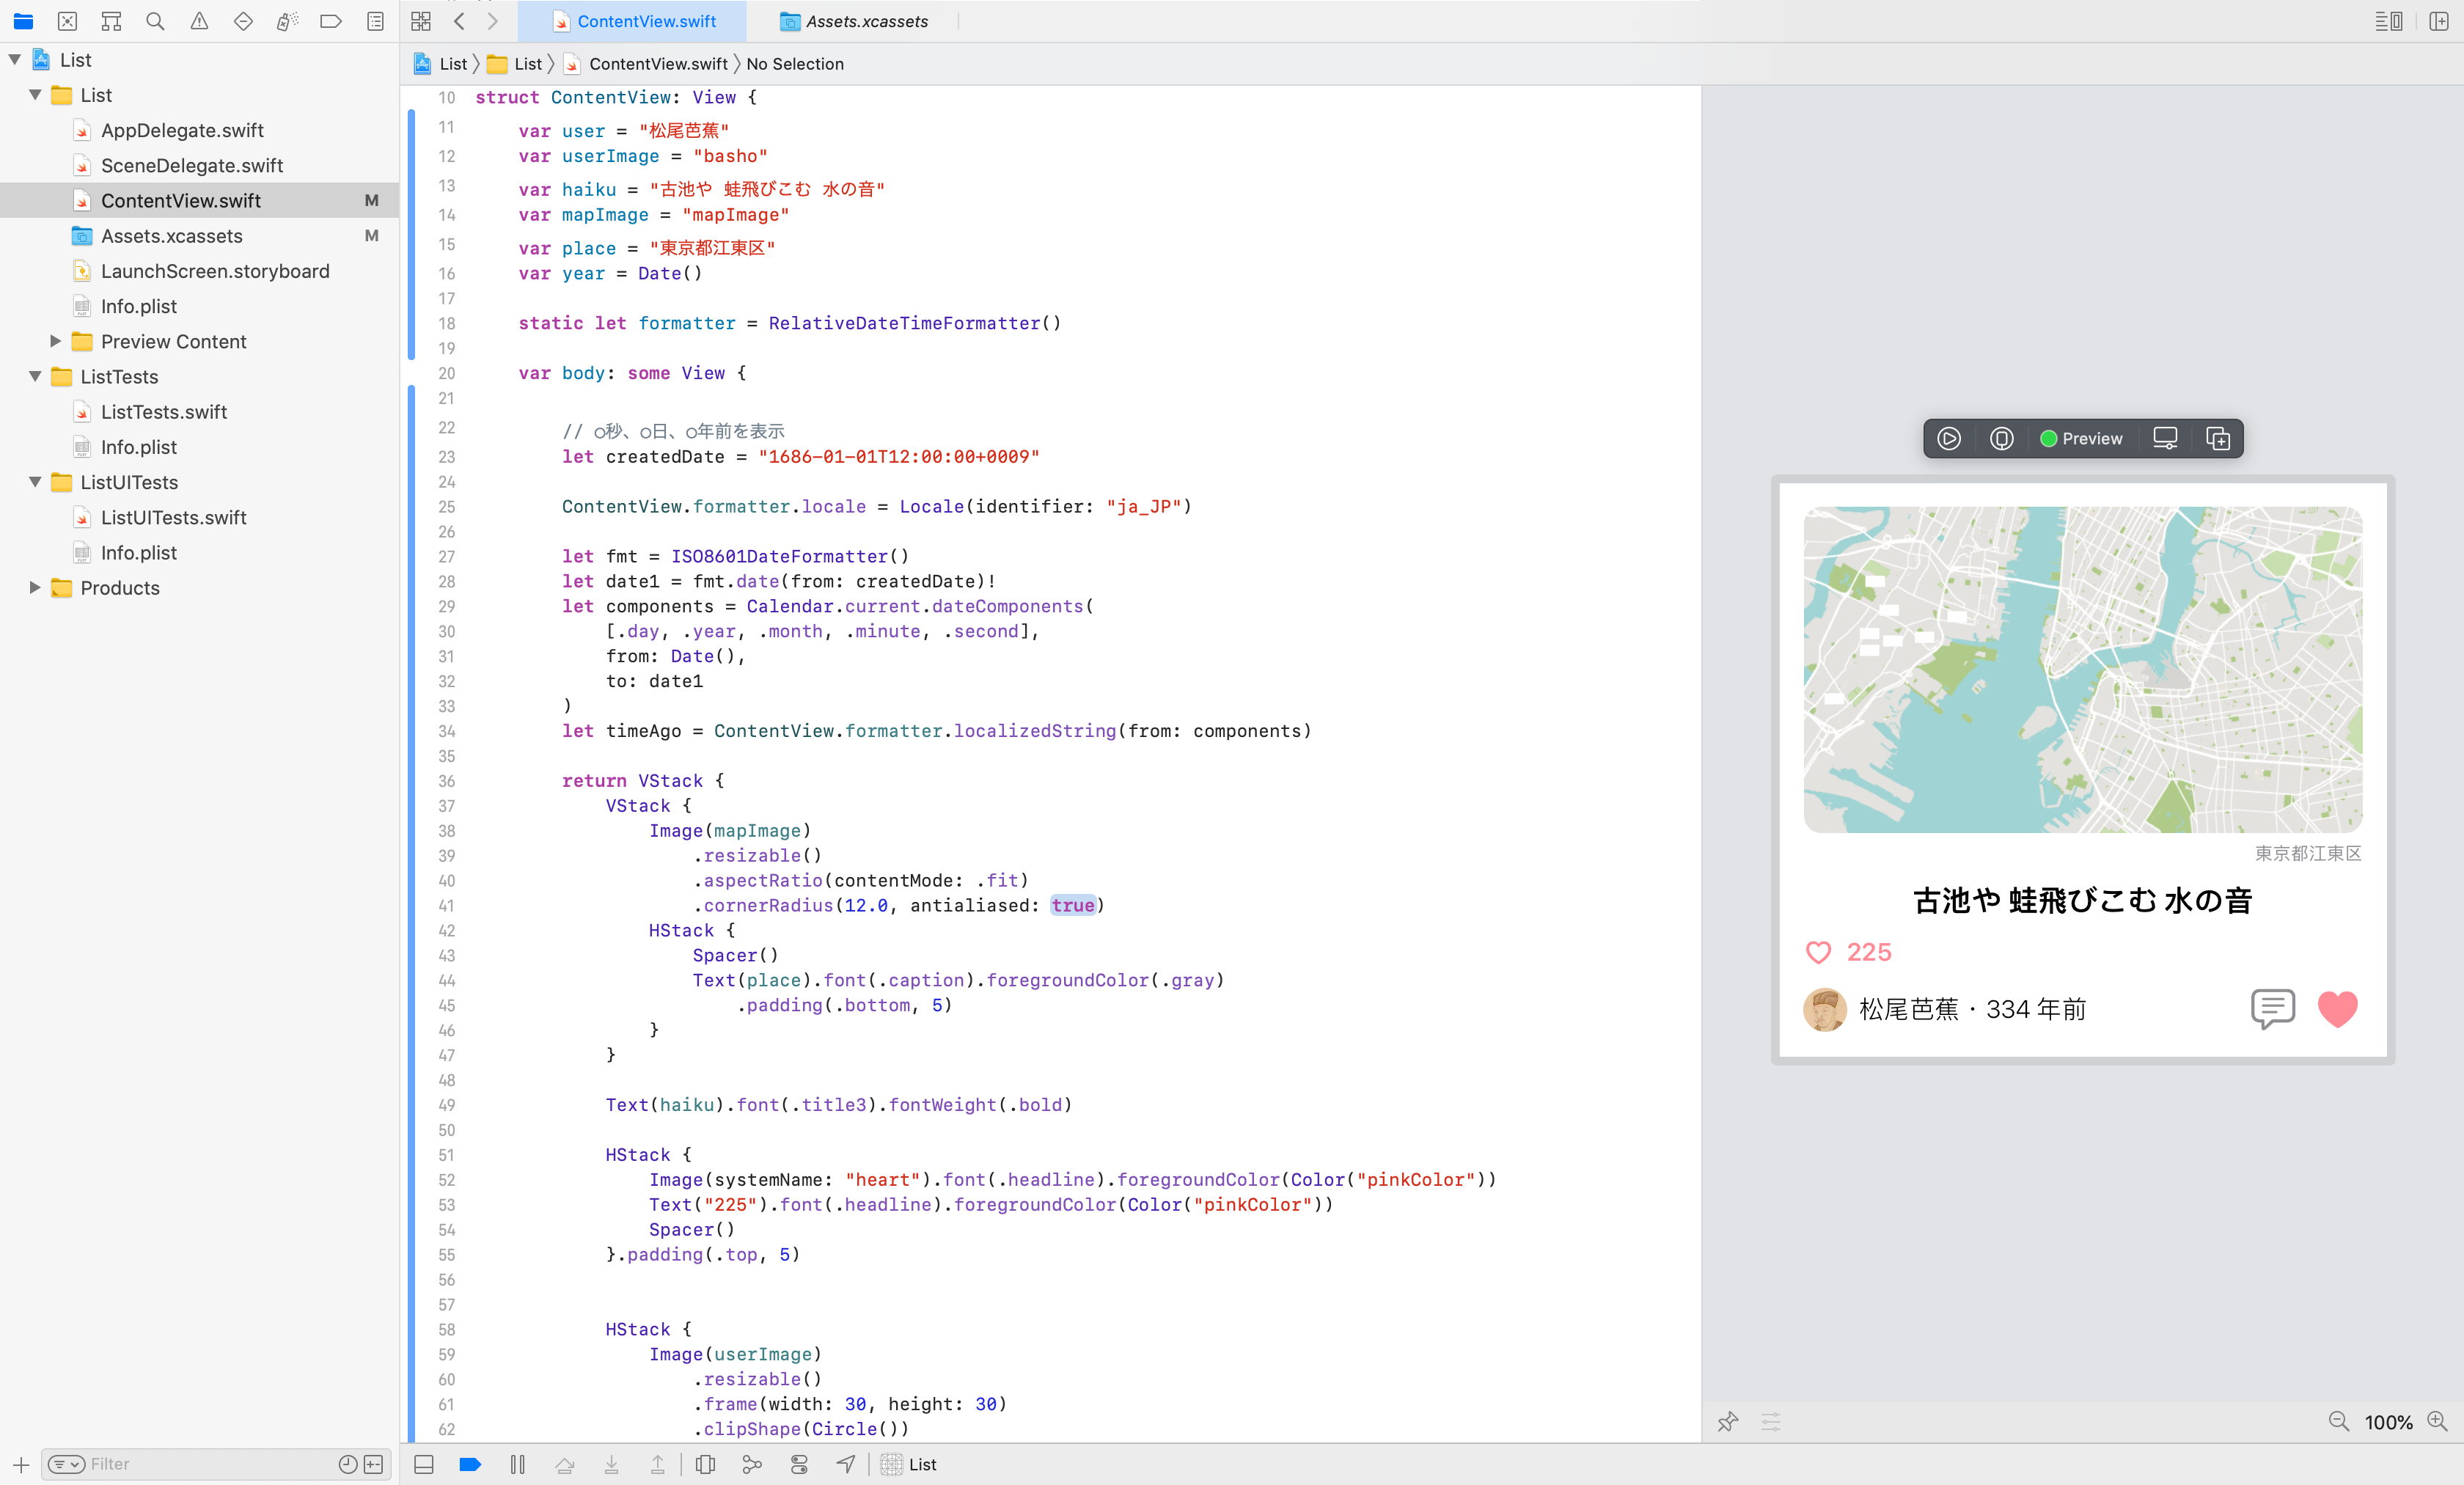Open the Debug navigator
The height and width of the screenshot is (1485, 2464).
[x=287, y=21]
